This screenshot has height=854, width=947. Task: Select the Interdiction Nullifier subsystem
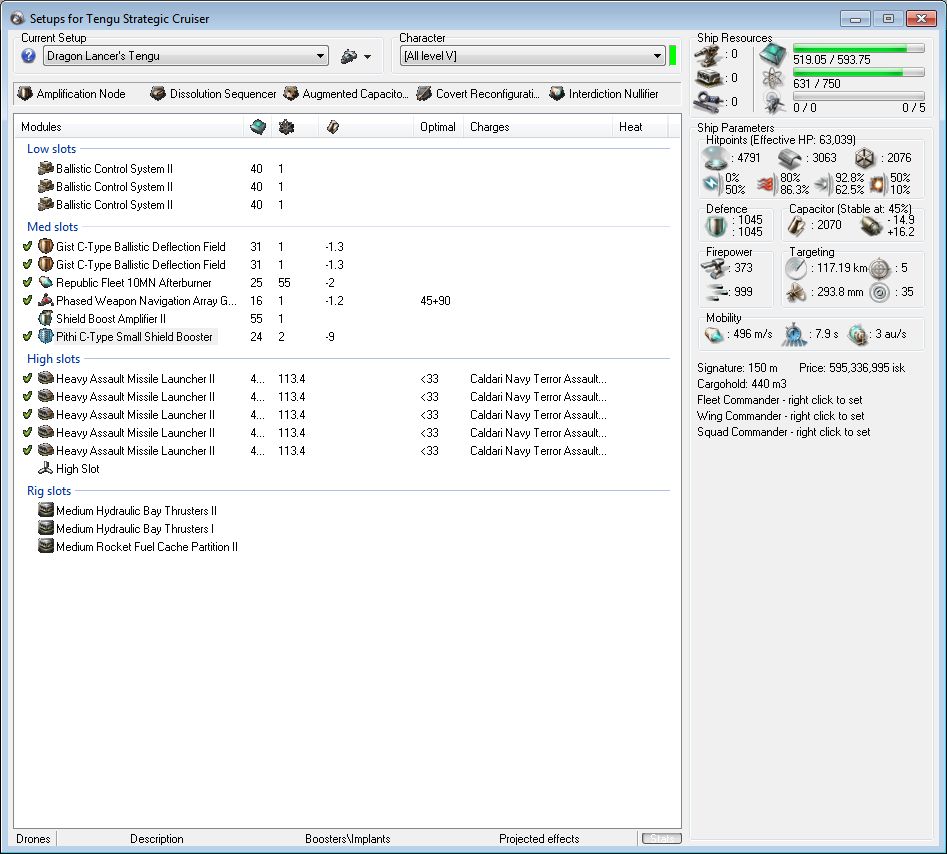pyautogui.click(x=604, y=94)
